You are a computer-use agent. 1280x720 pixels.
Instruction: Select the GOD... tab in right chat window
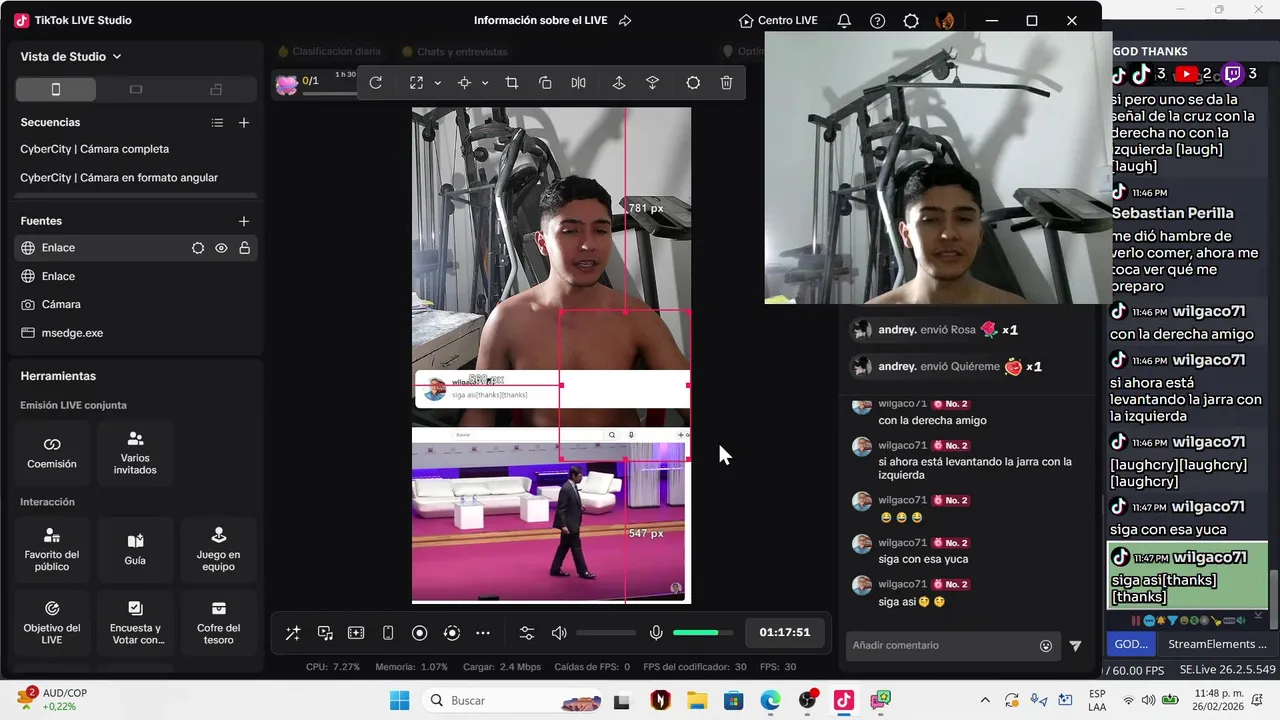pyautogui.click(x=1131, y=644)
